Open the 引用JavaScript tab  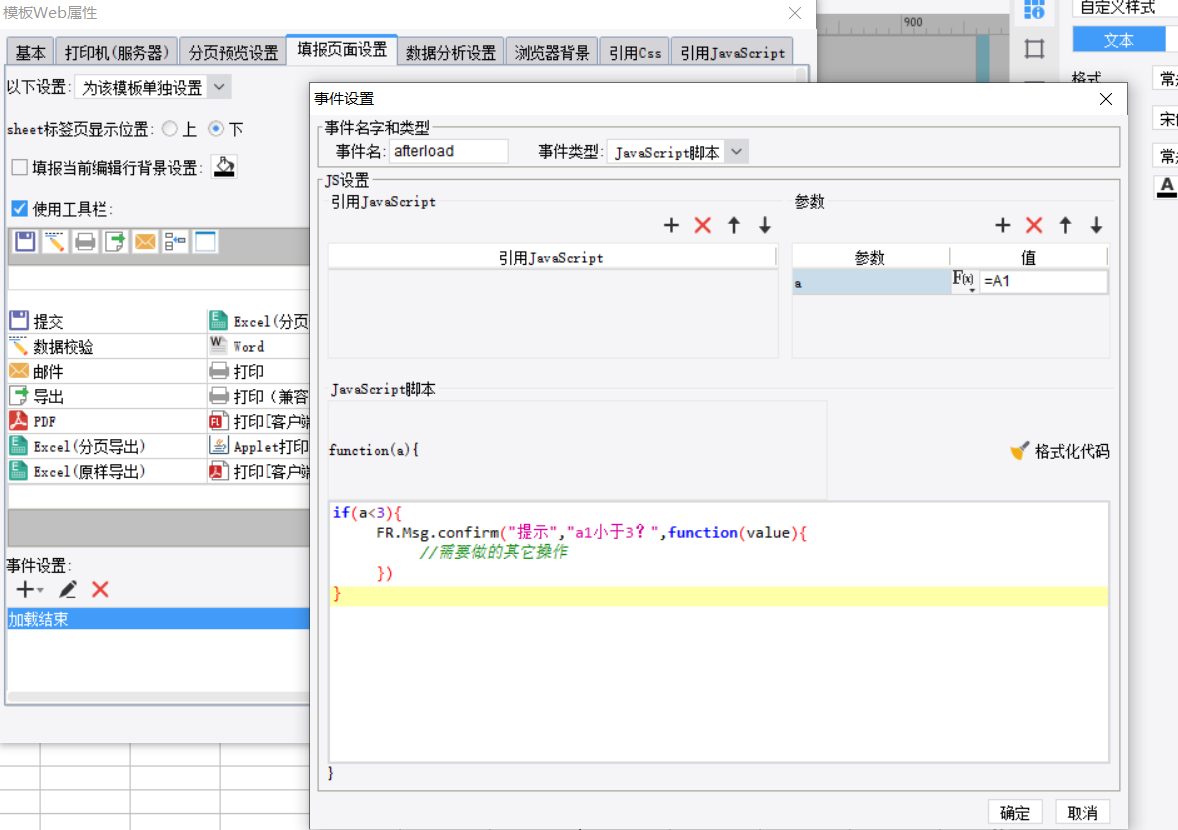732,53
